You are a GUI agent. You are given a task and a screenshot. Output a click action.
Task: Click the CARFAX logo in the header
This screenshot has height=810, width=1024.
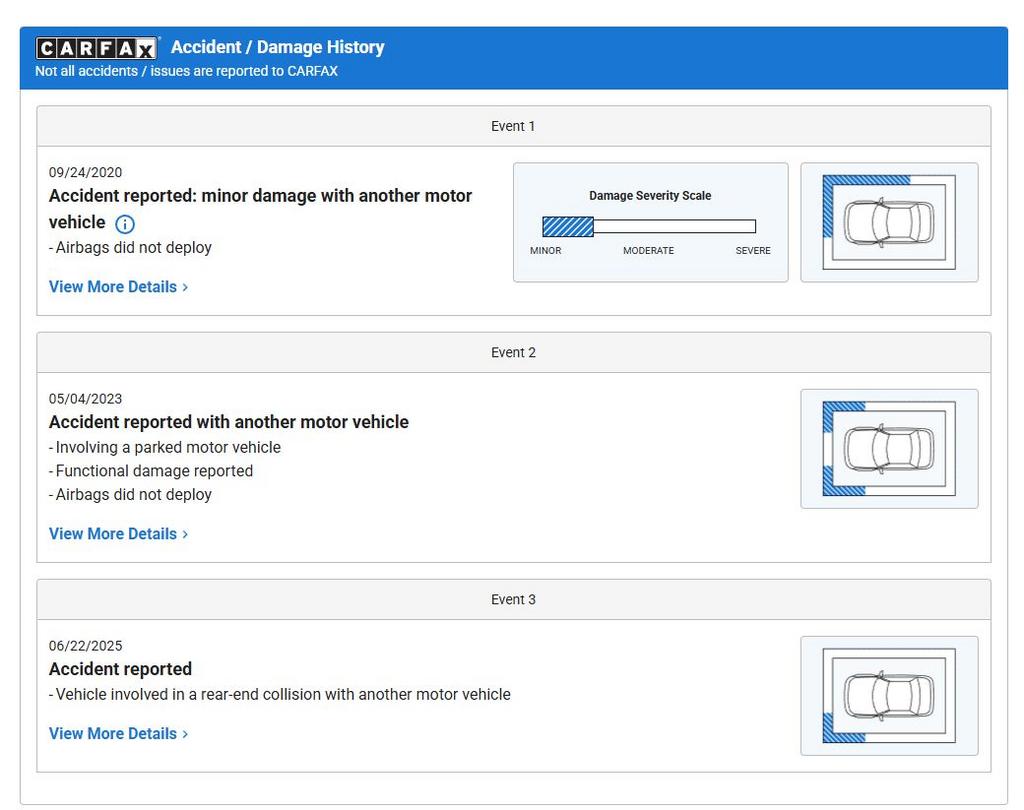[x=97, y=48]
